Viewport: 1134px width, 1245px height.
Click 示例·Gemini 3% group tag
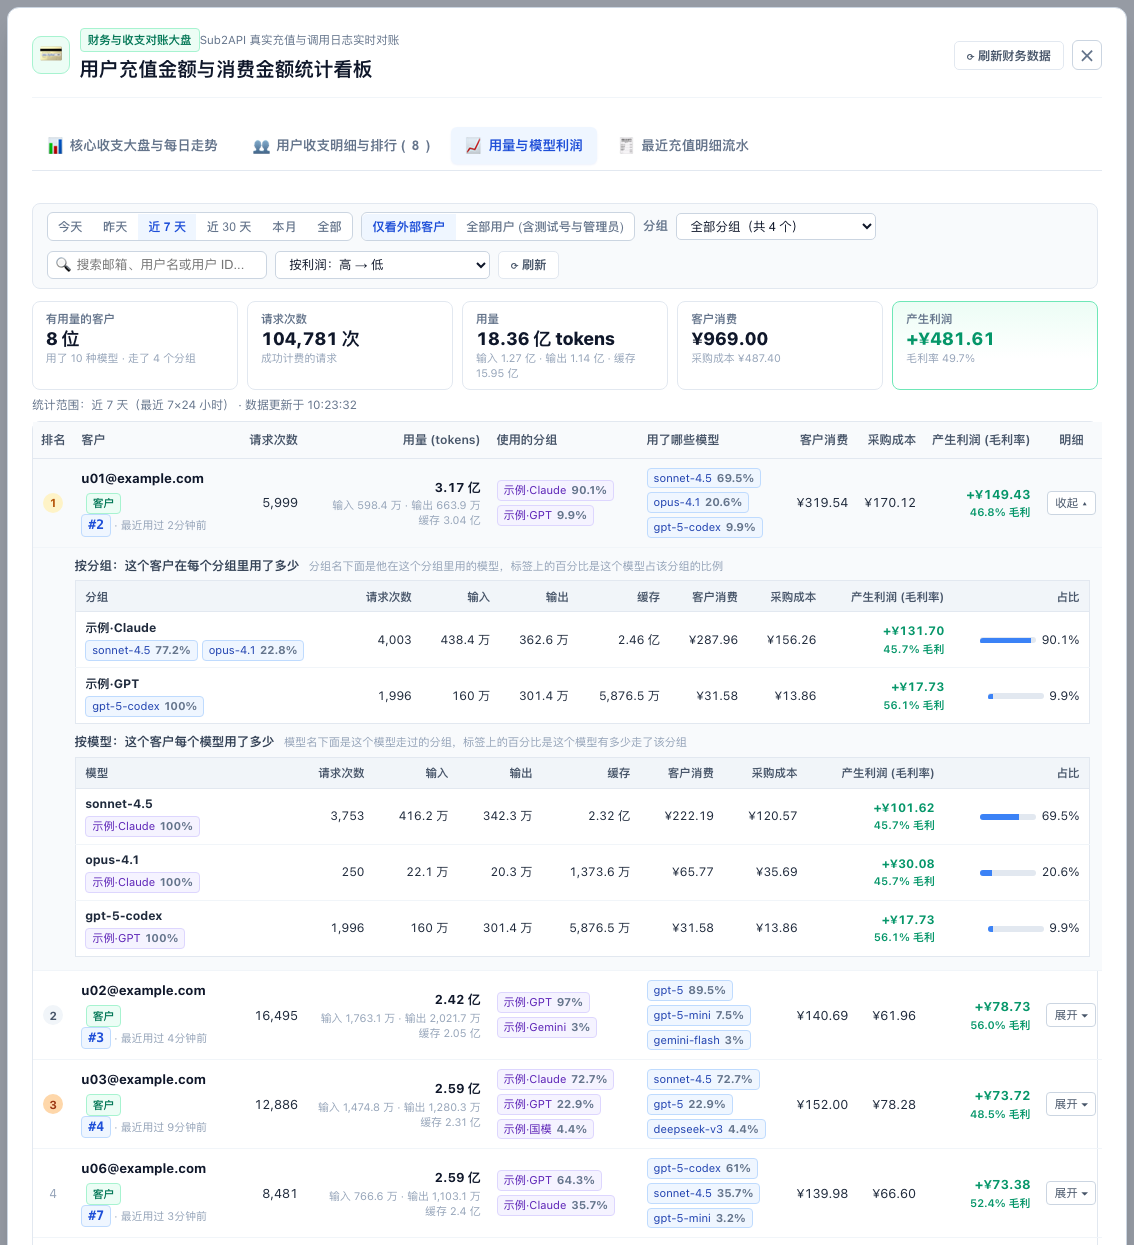click(x=547, y=1027)
